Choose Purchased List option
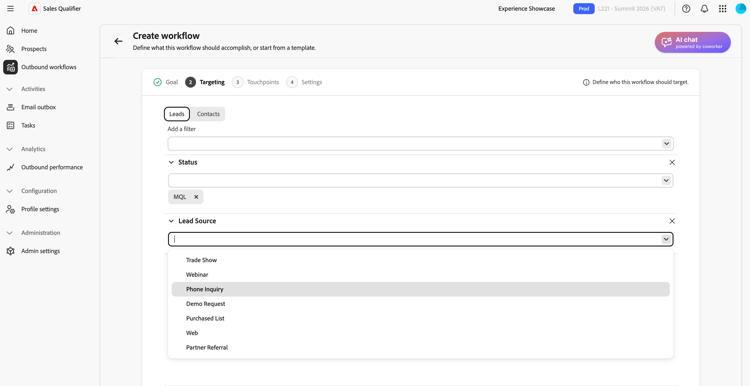 [420, 319]
